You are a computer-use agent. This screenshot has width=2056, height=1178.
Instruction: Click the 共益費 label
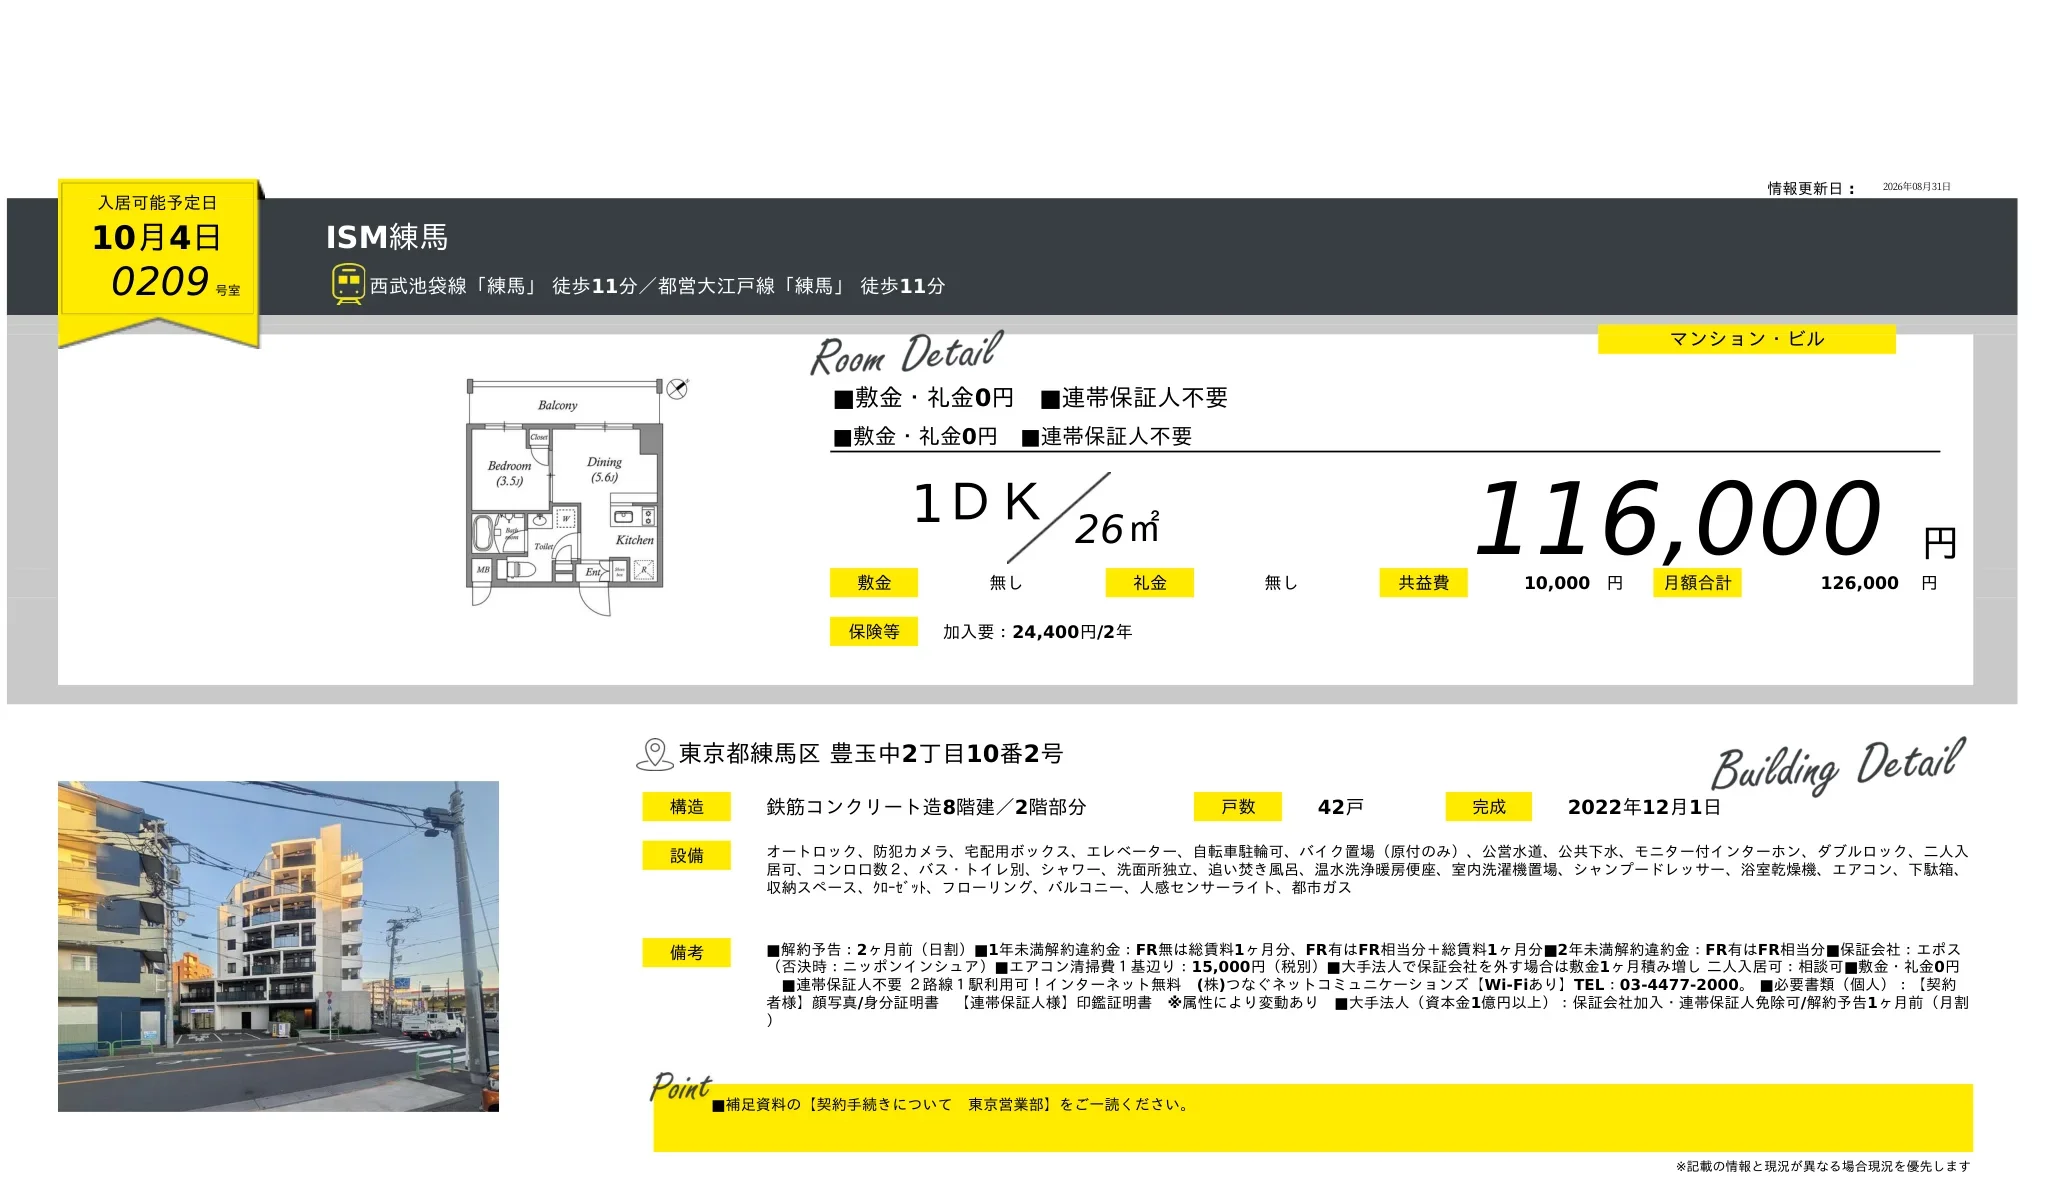(1423, 583)
